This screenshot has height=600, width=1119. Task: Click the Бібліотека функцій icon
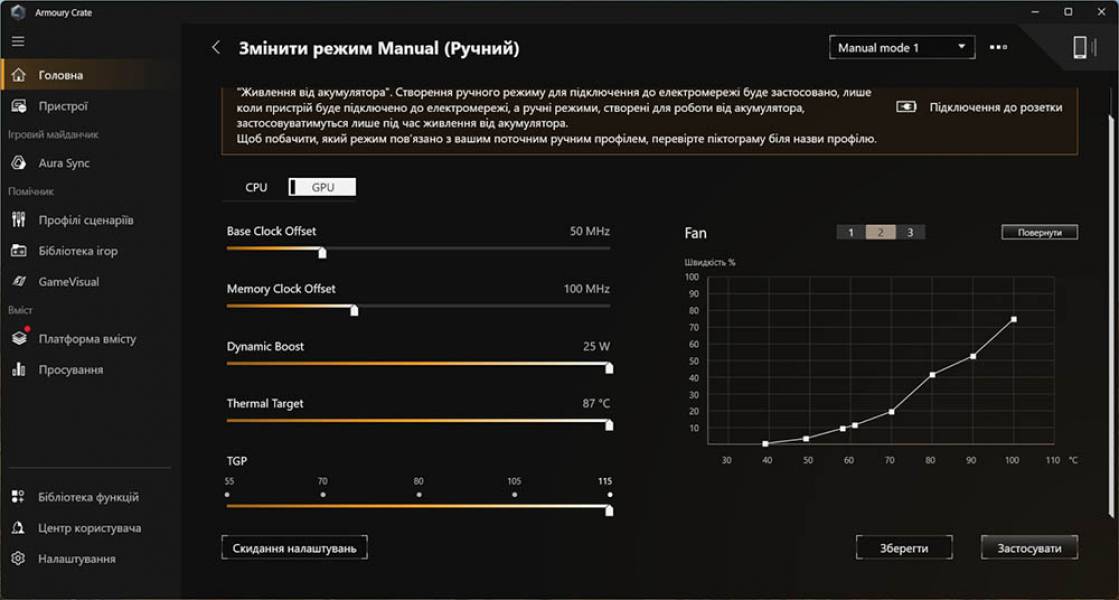[18, 496]
